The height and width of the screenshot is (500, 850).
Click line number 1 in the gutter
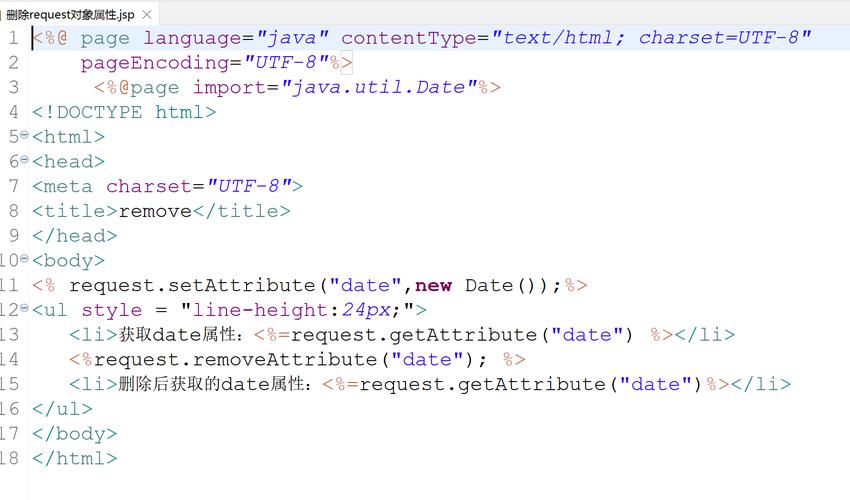(x=14, y=39)
